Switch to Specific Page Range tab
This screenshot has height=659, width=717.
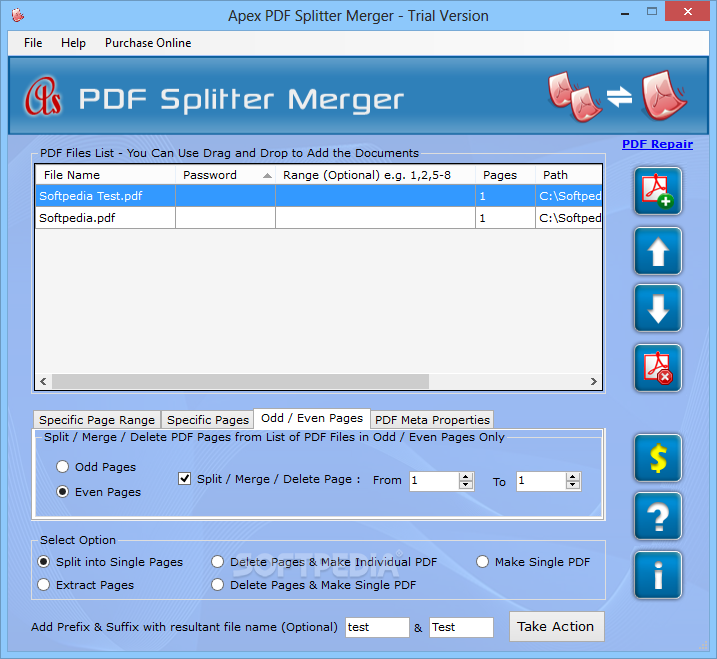pyautogui.click(x=97, y=420)
